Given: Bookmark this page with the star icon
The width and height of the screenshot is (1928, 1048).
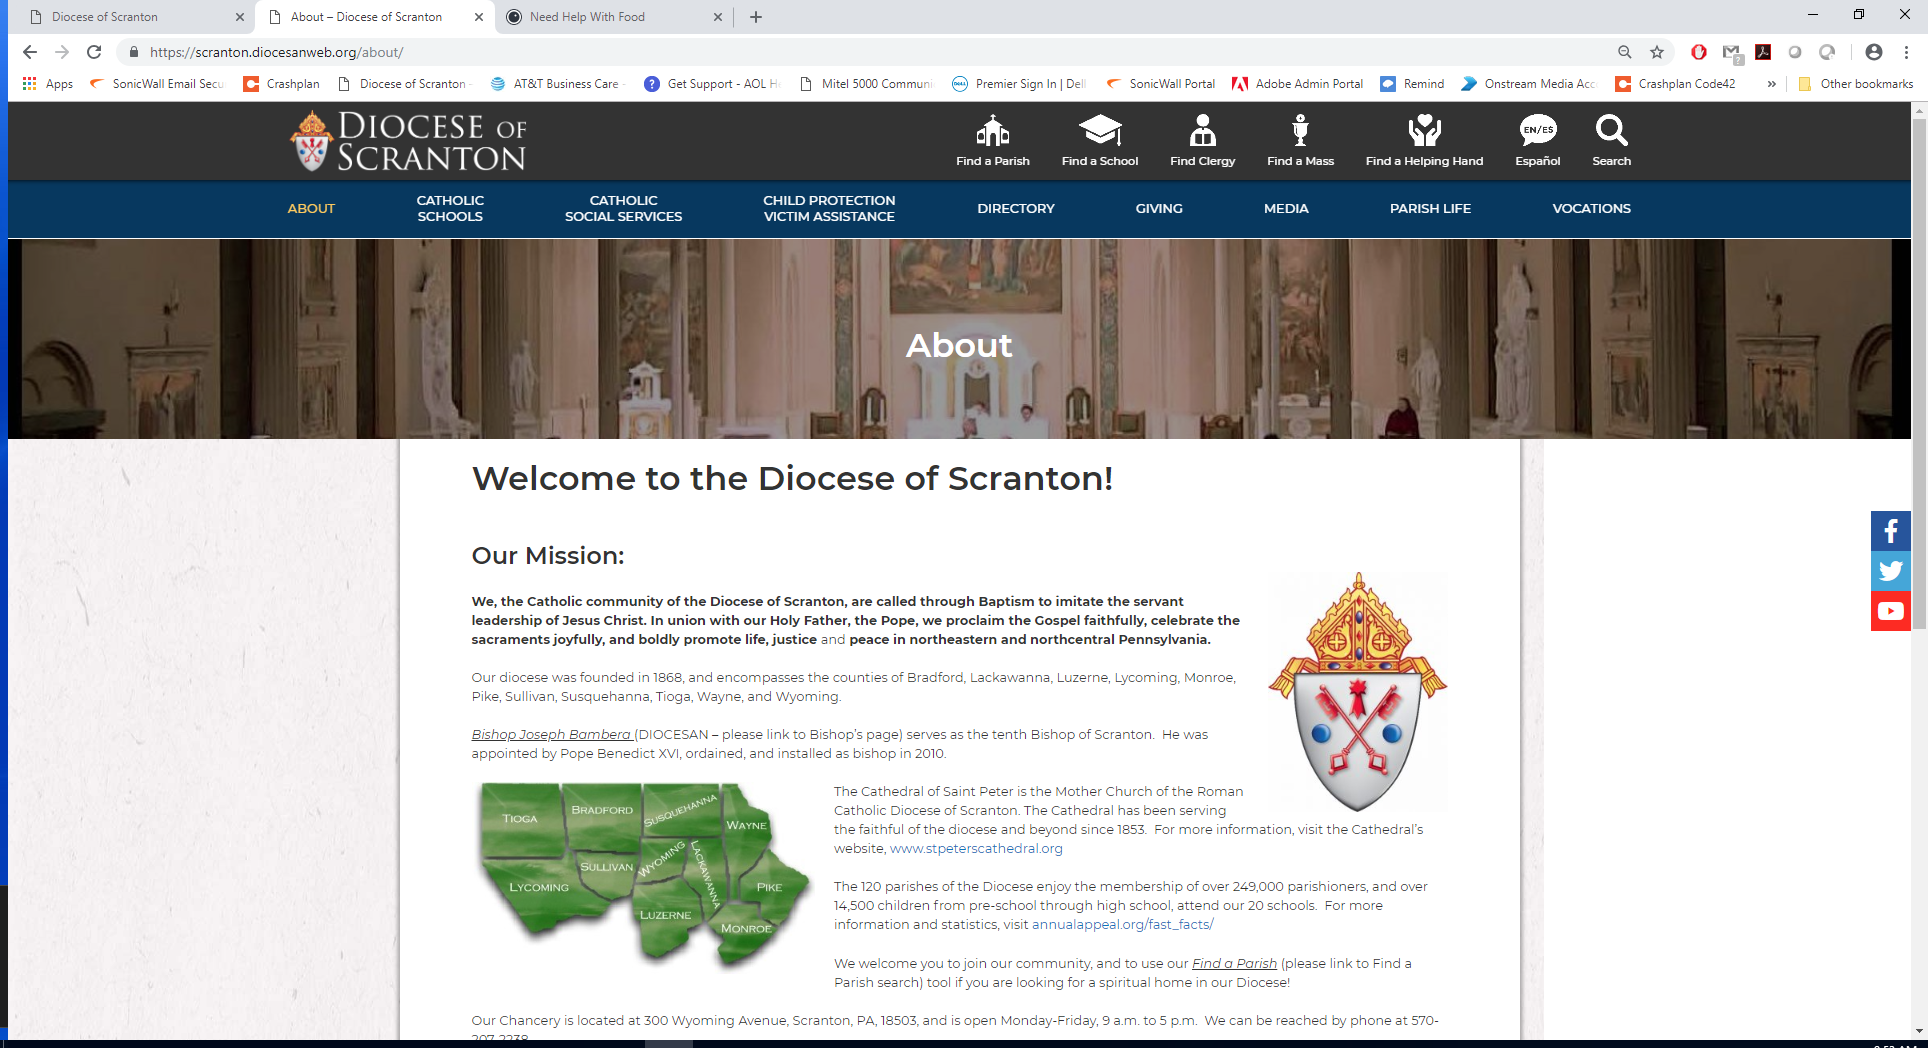Looking at the screenshot, I should (x=1657, y=52).
